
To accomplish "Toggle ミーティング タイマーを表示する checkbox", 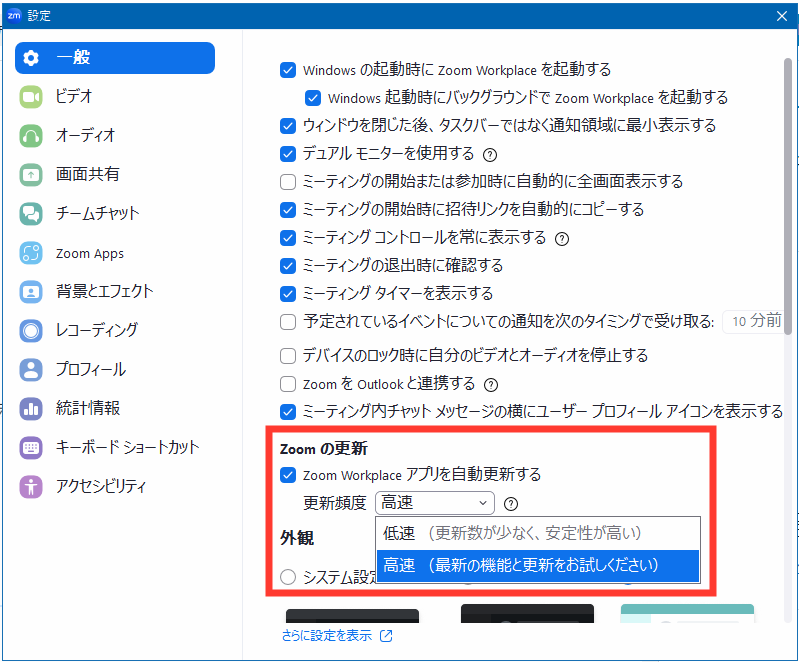I will 288,294.
